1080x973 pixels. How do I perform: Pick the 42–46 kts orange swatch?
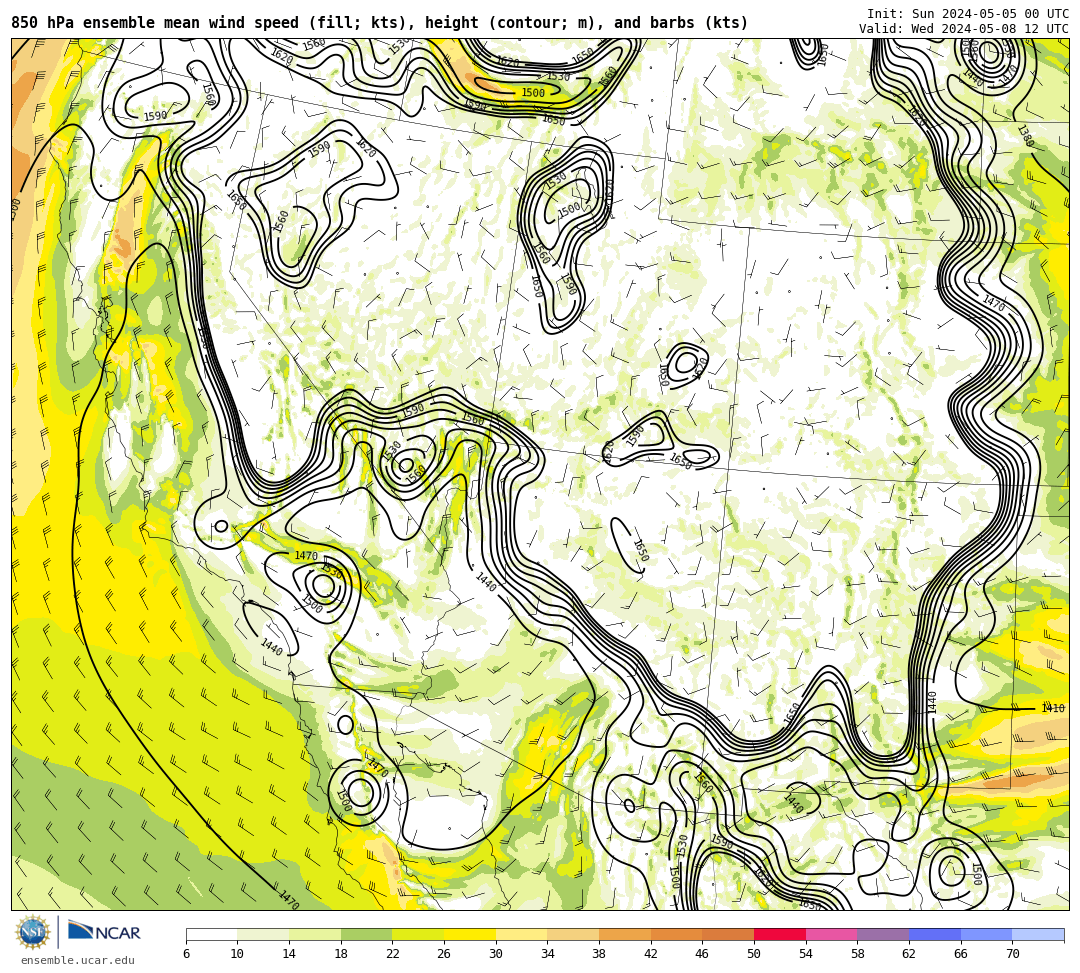[x=676, y=934]
